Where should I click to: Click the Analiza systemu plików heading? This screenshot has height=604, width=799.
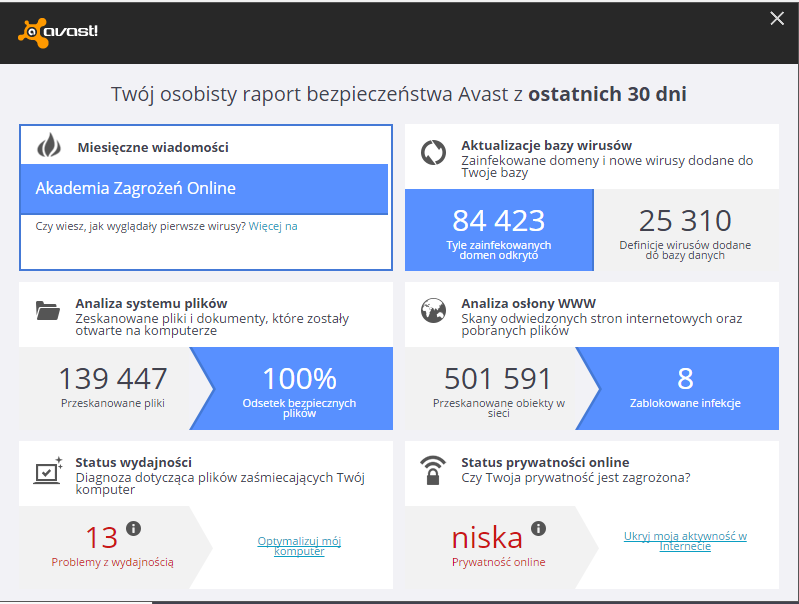point(151,304)
